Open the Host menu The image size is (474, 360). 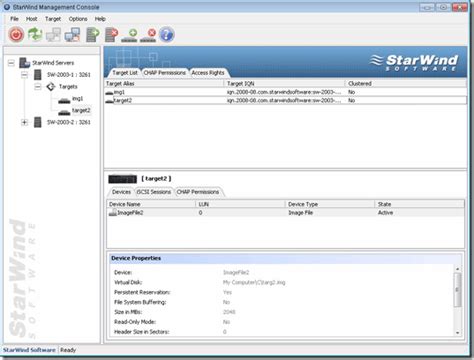pos(32,19)
